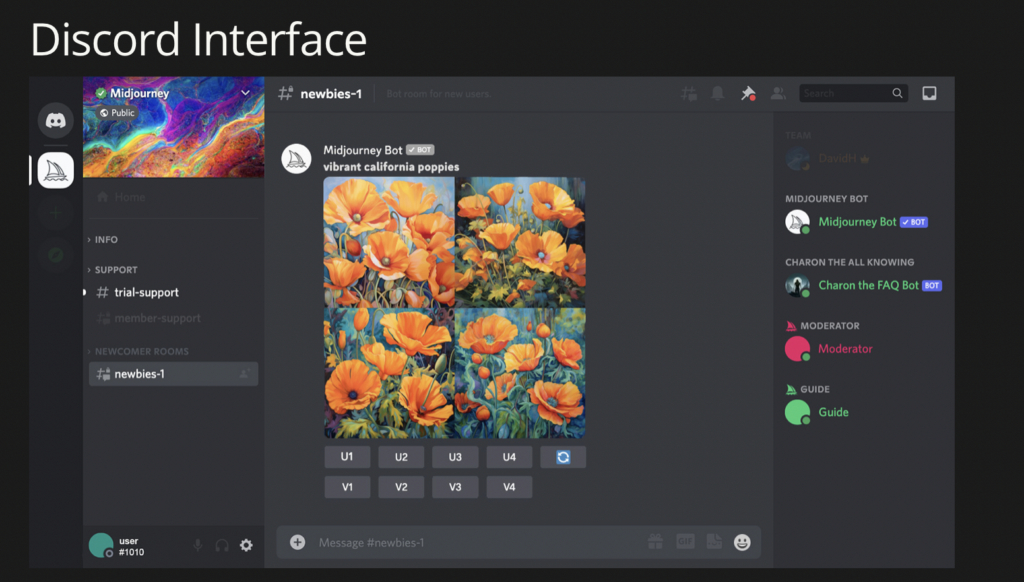Click Midjourney Bot name in member list
This screenshot has width=1024, height=582.
point(857,222)
